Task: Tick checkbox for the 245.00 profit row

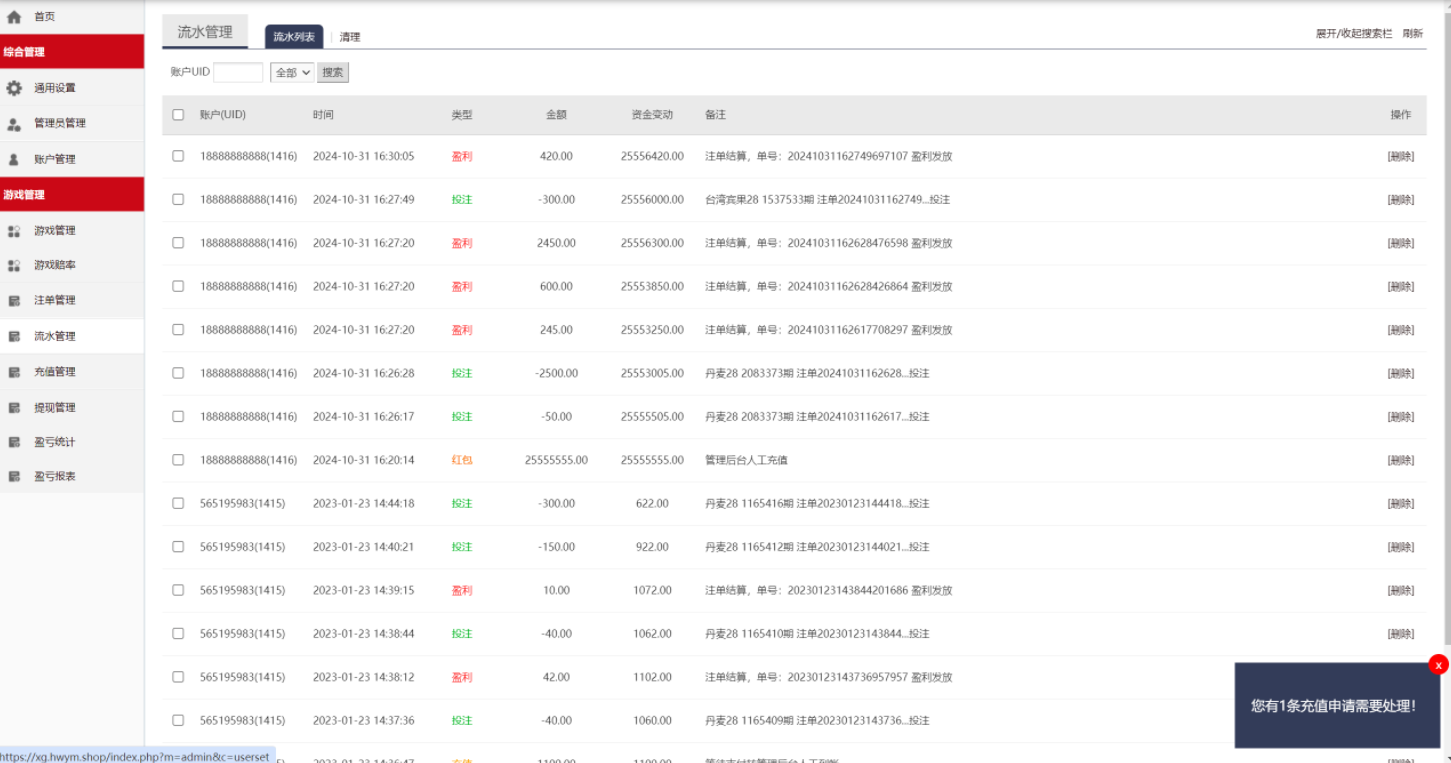Action: coord(178,329)
